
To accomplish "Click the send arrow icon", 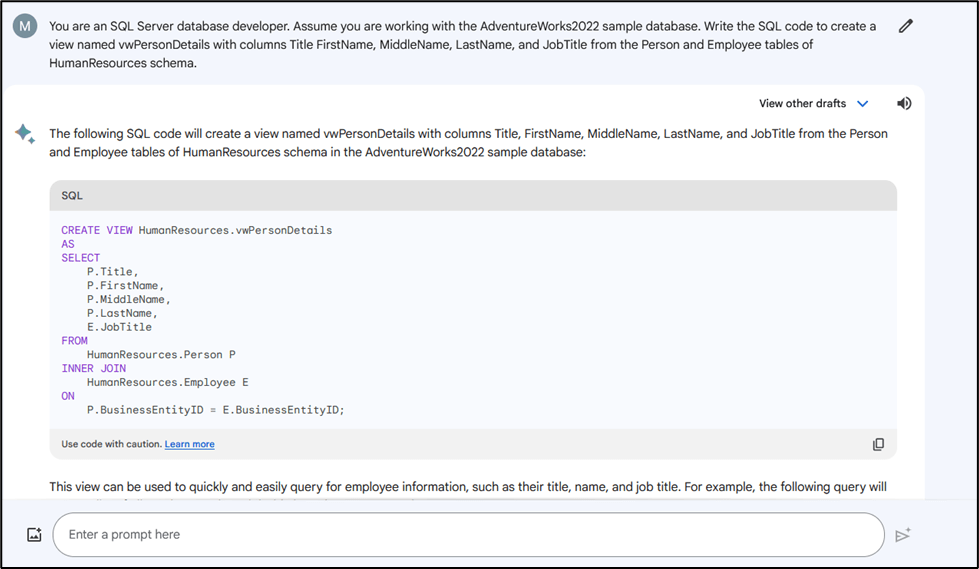I will (x=903, y=535).
